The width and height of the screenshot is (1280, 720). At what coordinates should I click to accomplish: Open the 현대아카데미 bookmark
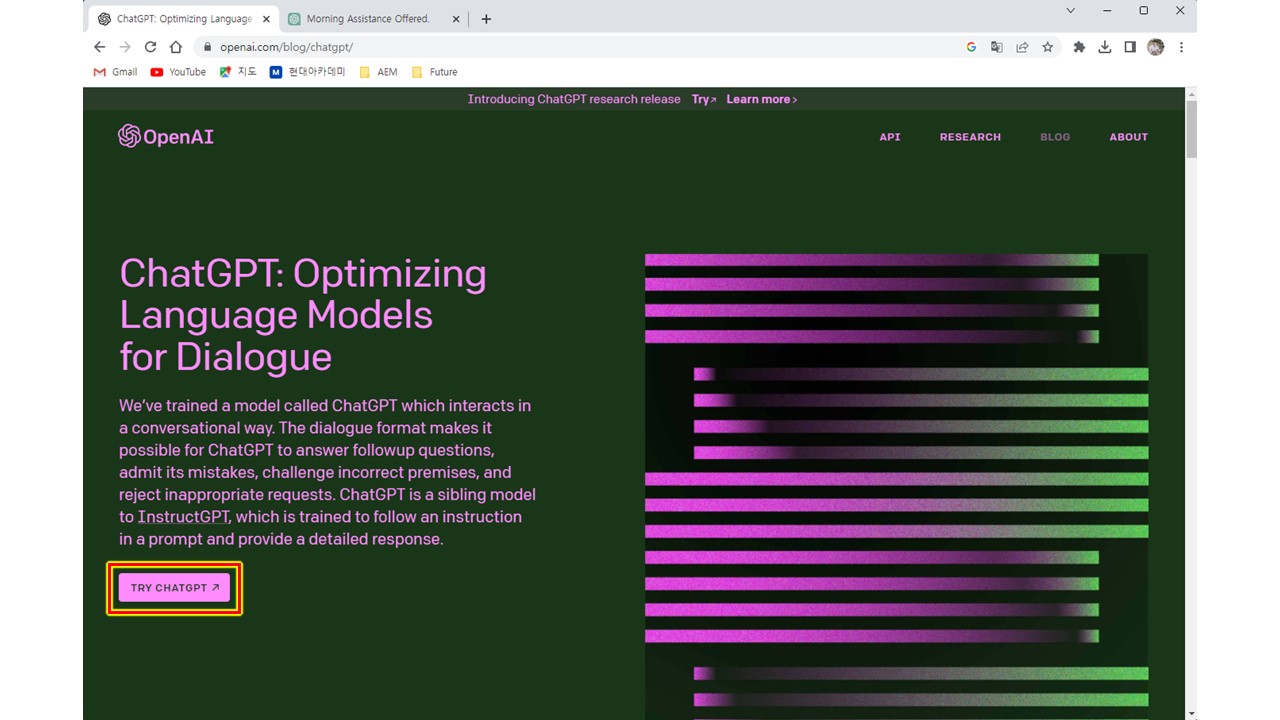308,72
